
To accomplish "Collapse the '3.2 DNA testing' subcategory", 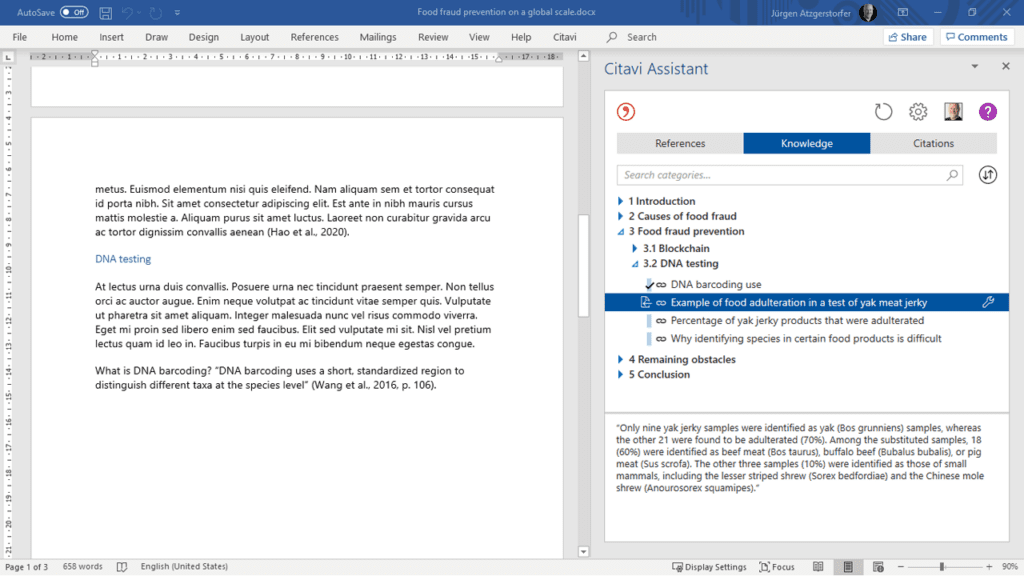I will (634, 264).
